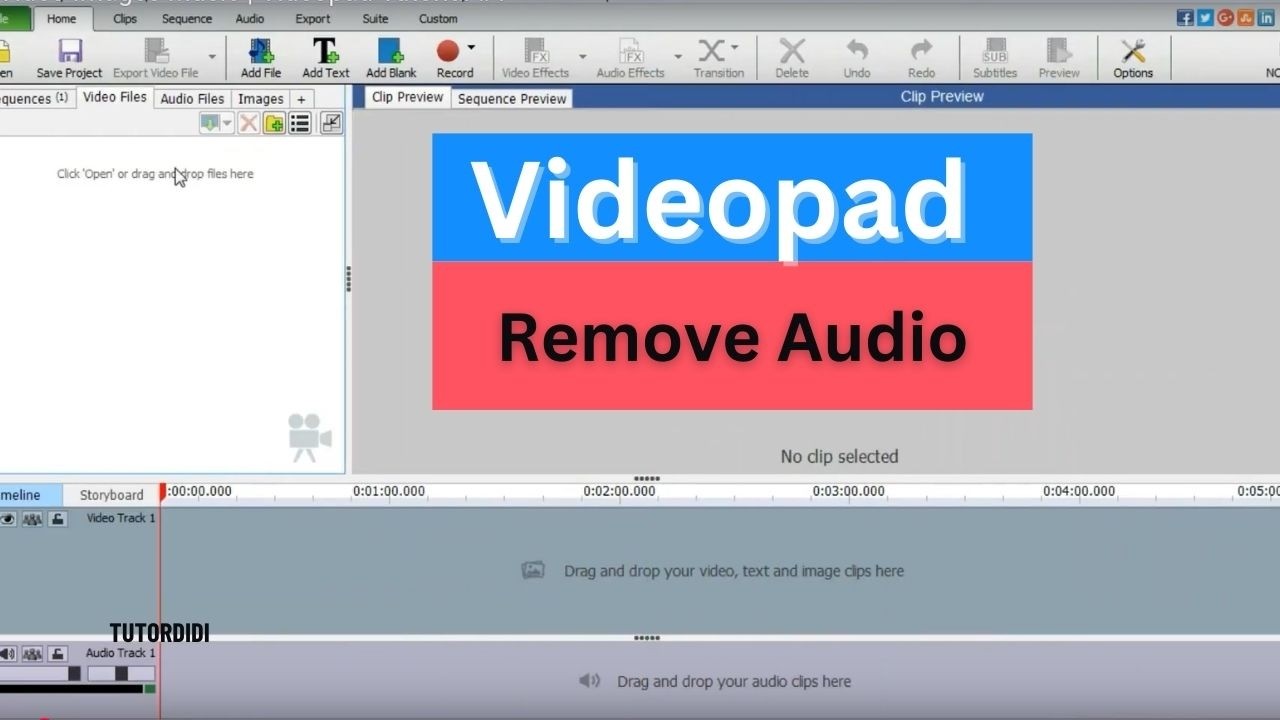Switch to the Timeline view tab
This screenshot has height=720, width=1280.
[x=31, y=494]
